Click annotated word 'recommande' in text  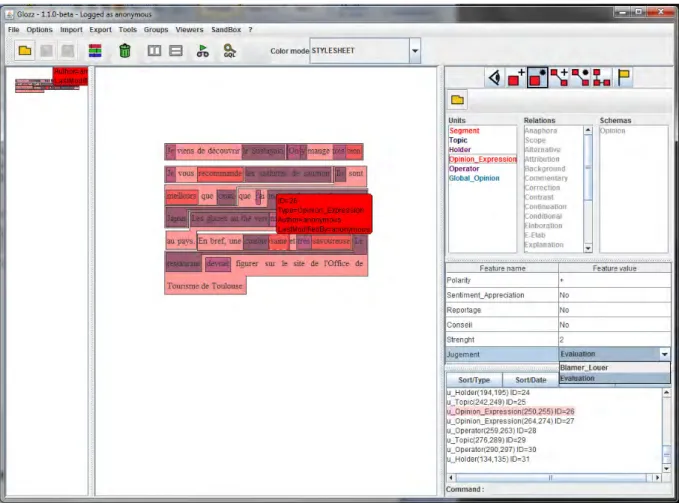(220, 173)
